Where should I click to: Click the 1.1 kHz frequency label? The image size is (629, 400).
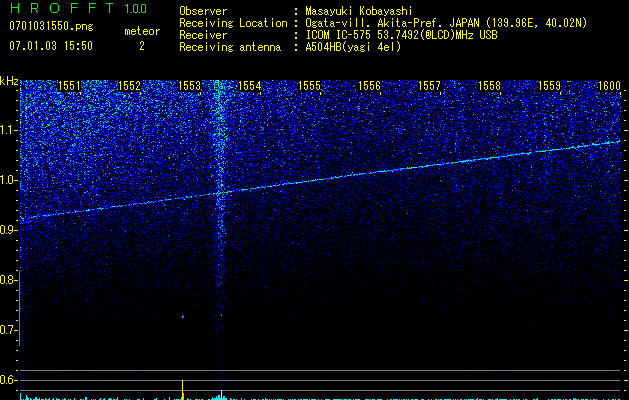click(x=9, y=130)
